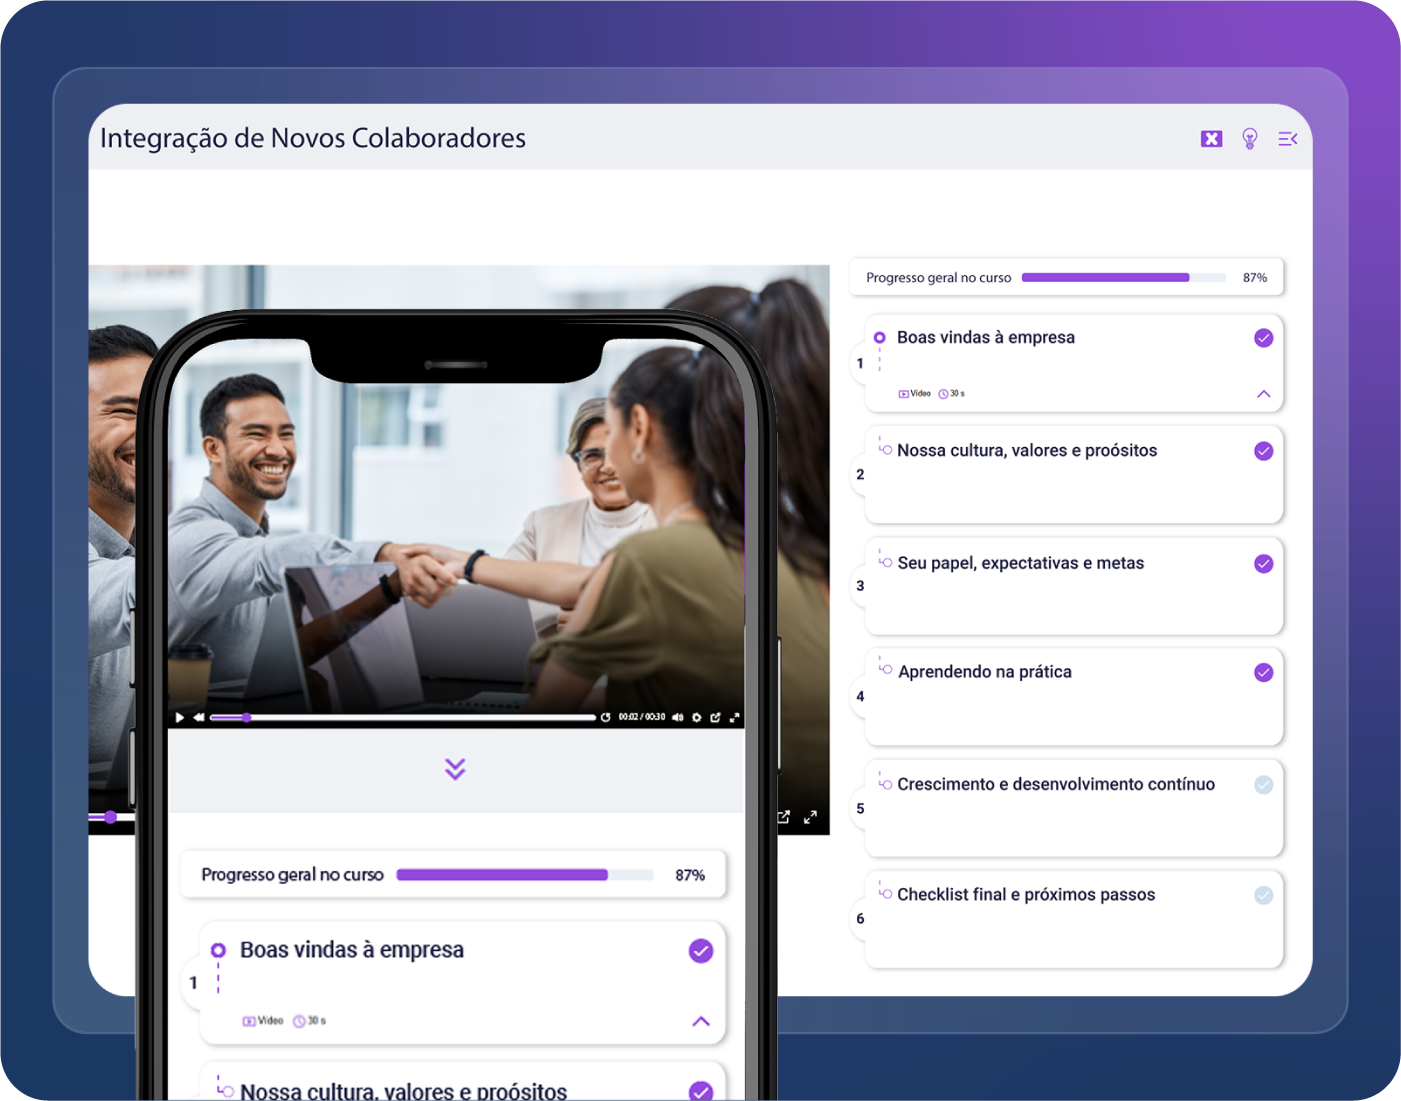Viewport: 1401px width, 1101px height.
Task: Collapse module 1 with the chevron up
Action: (1264, 394)
